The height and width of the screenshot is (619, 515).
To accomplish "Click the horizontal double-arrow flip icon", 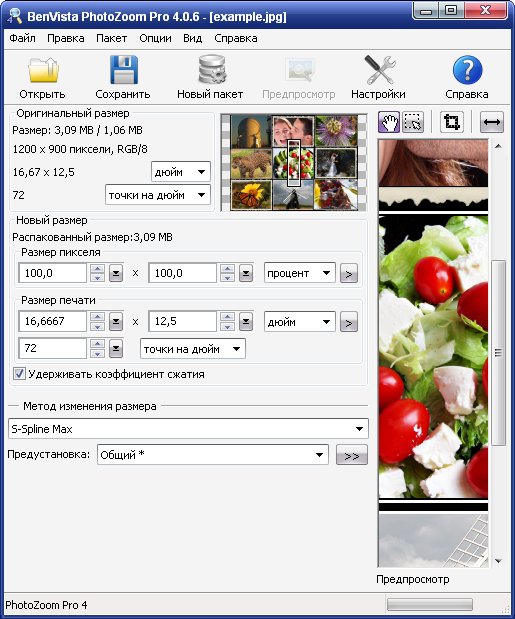I will 491,122.
